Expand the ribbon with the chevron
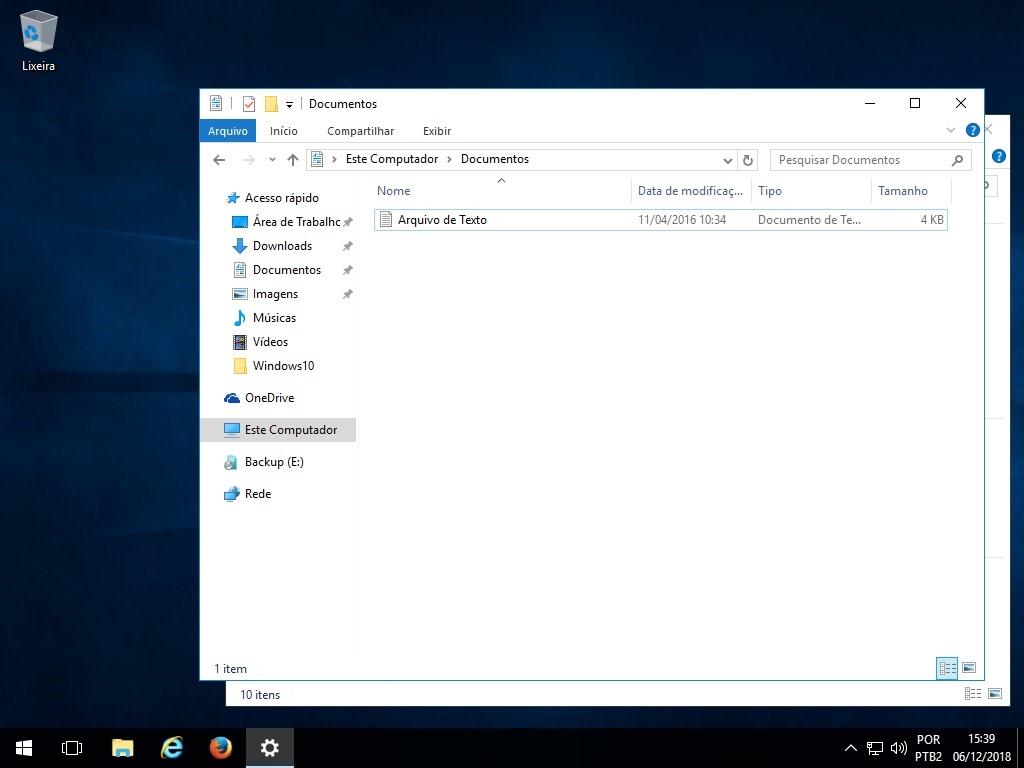Image resolution: width=1024 pixels, height=768 pixels. 951,131
